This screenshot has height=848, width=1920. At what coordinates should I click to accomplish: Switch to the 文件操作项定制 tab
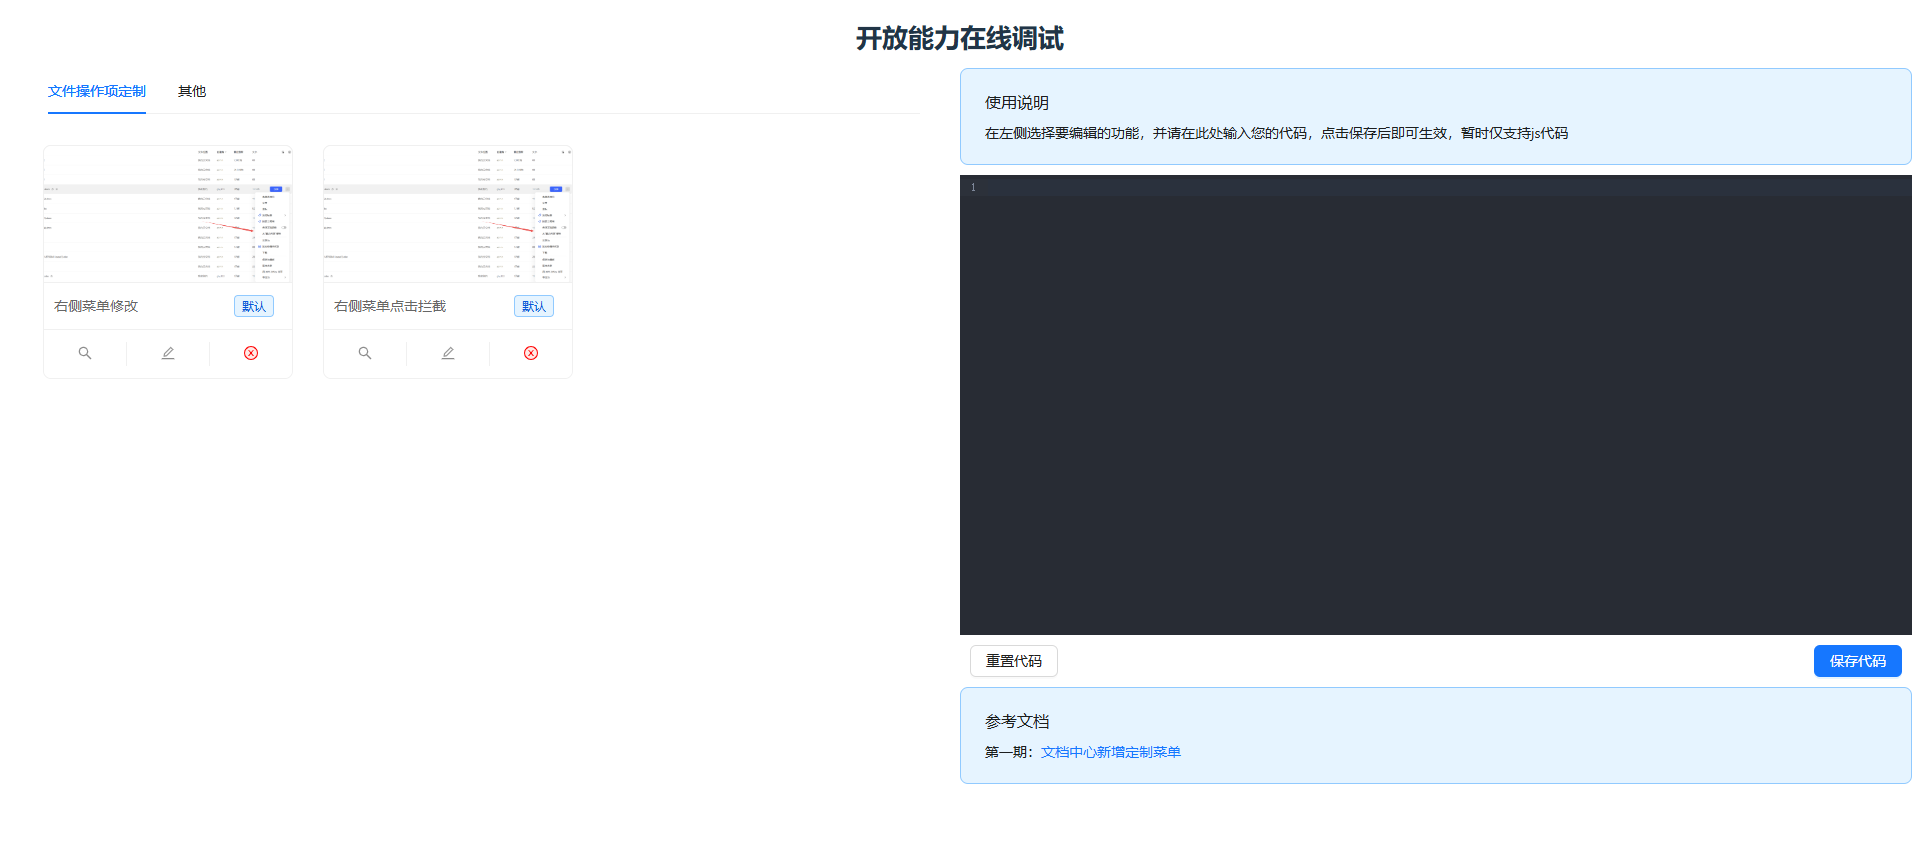tap(97, 91)
